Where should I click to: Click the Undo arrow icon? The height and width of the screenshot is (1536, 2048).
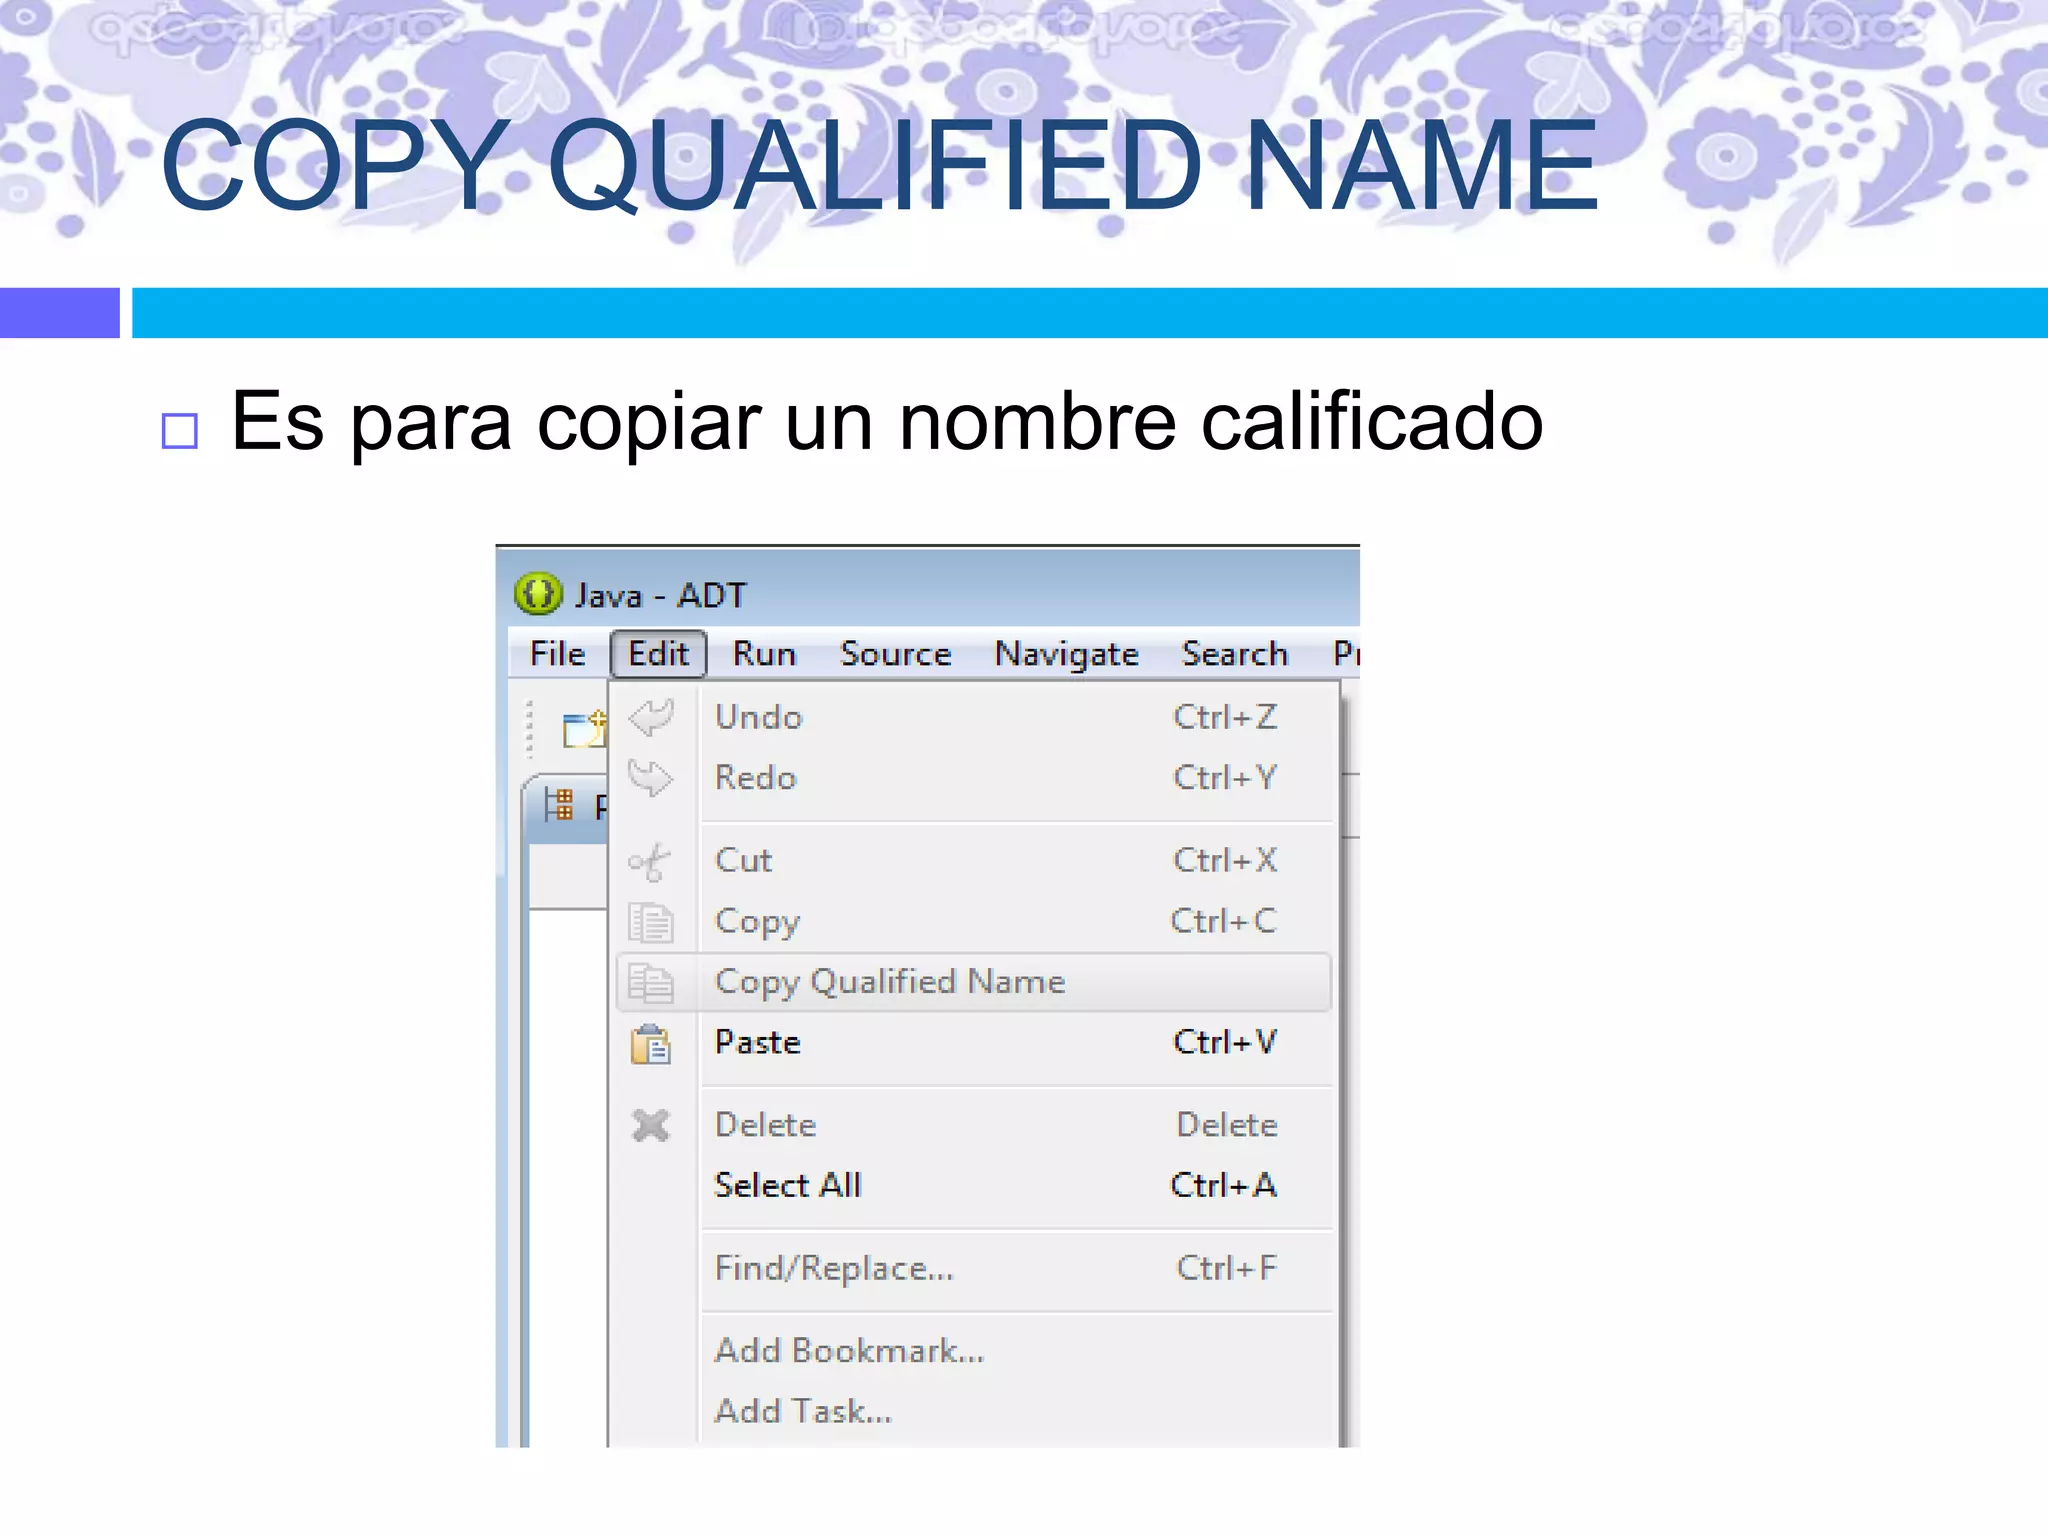[651, 717]
